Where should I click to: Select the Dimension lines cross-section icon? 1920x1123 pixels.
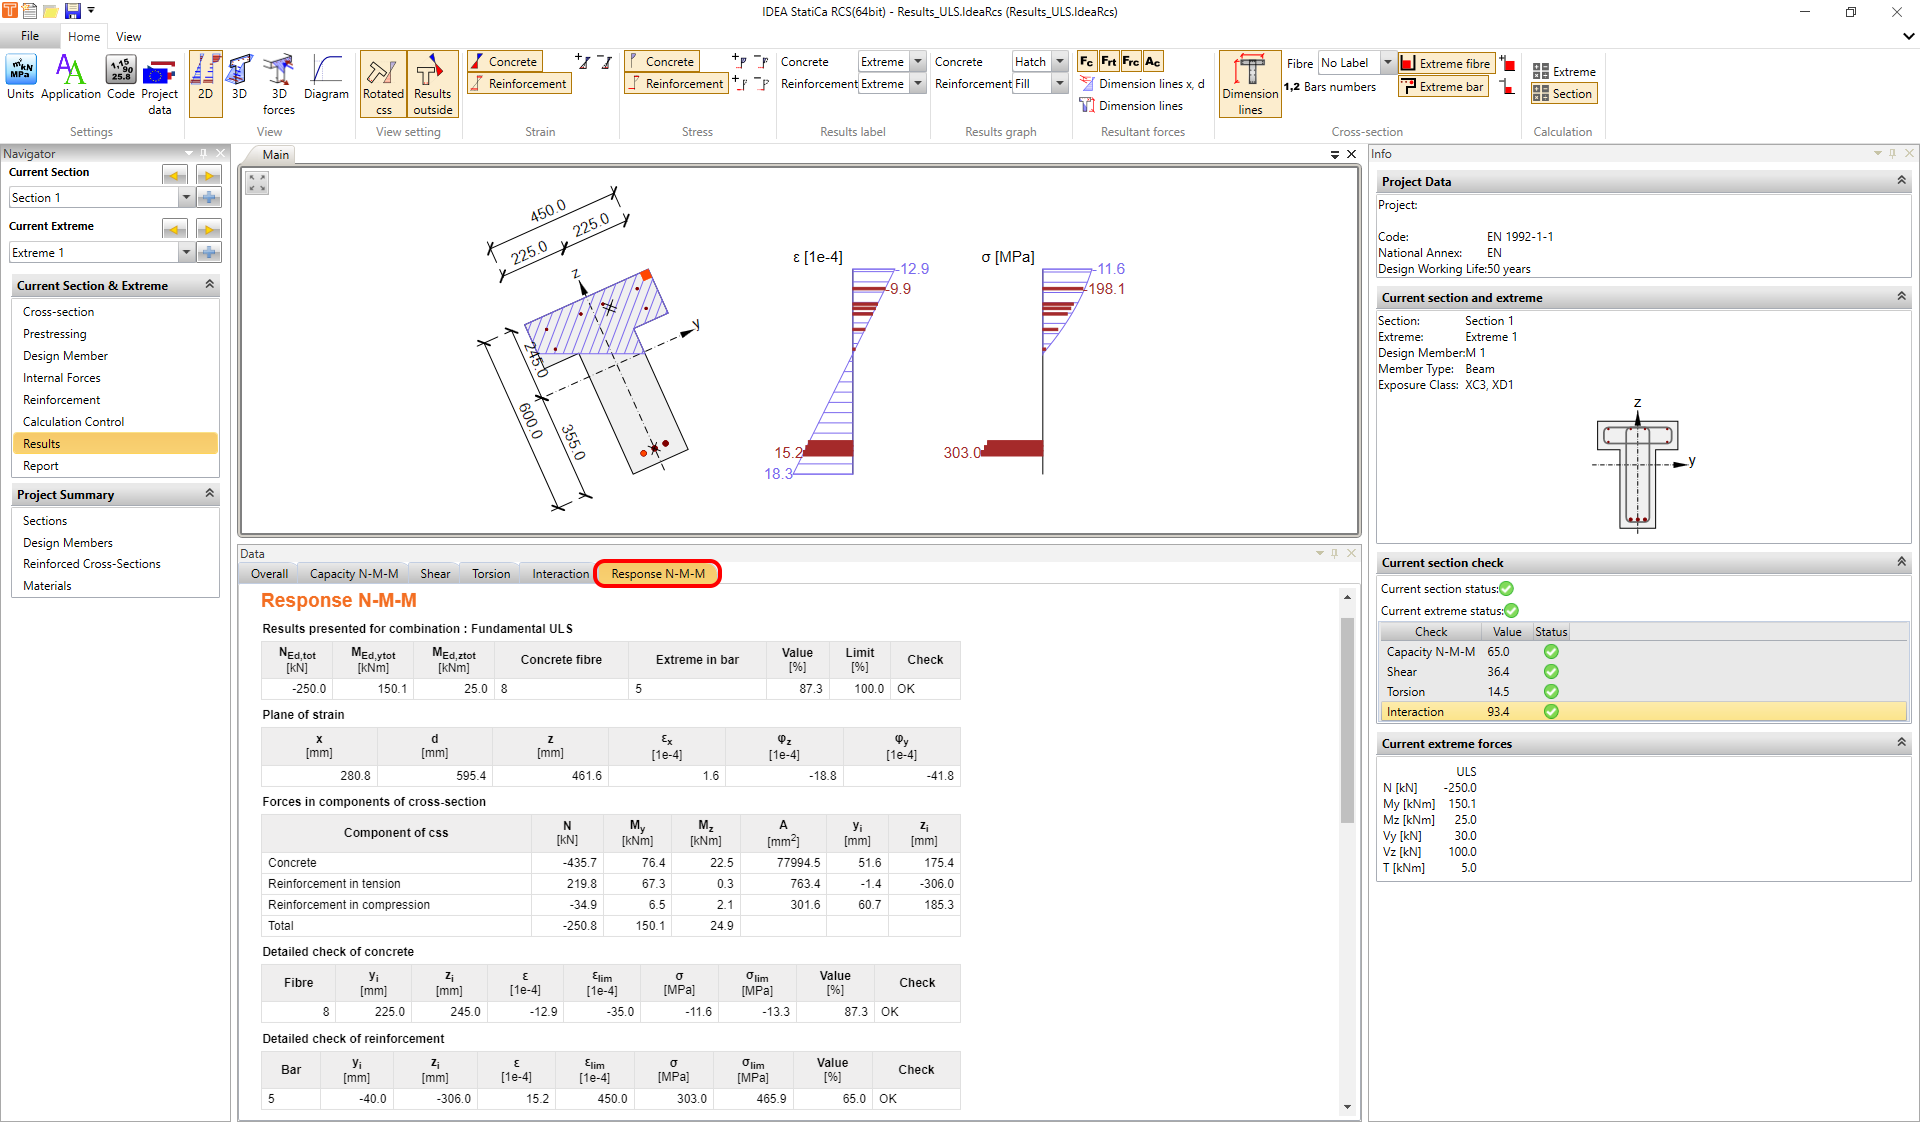(1249, 84)
